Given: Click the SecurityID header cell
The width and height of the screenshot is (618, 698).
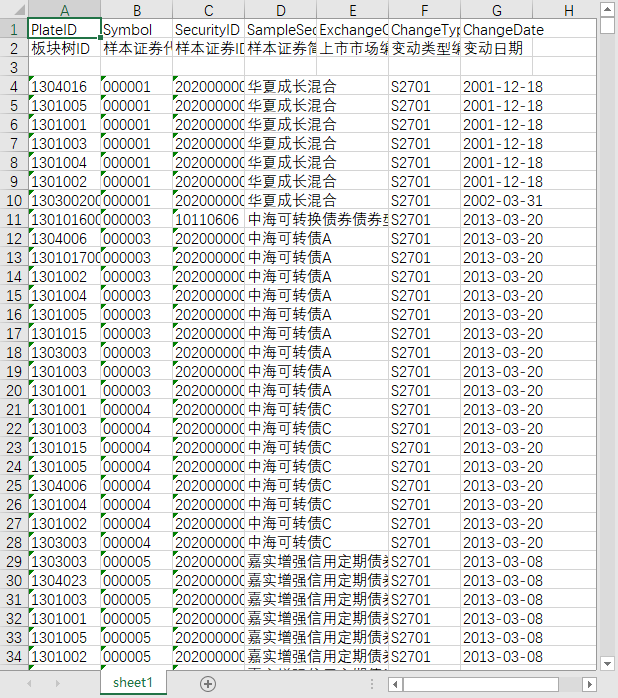Looking at the screenshot, I should [209, 29].
